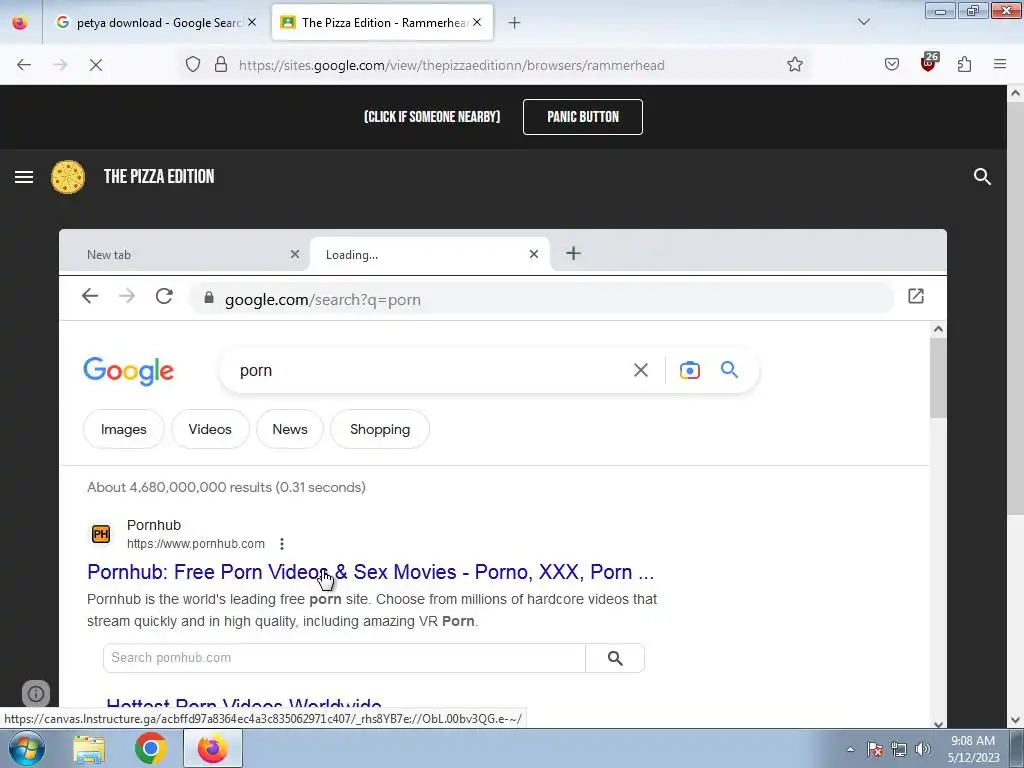1024x768 pixels.
Task: Select The Pizza Edition Rammerhead tab
Action: 382,23
